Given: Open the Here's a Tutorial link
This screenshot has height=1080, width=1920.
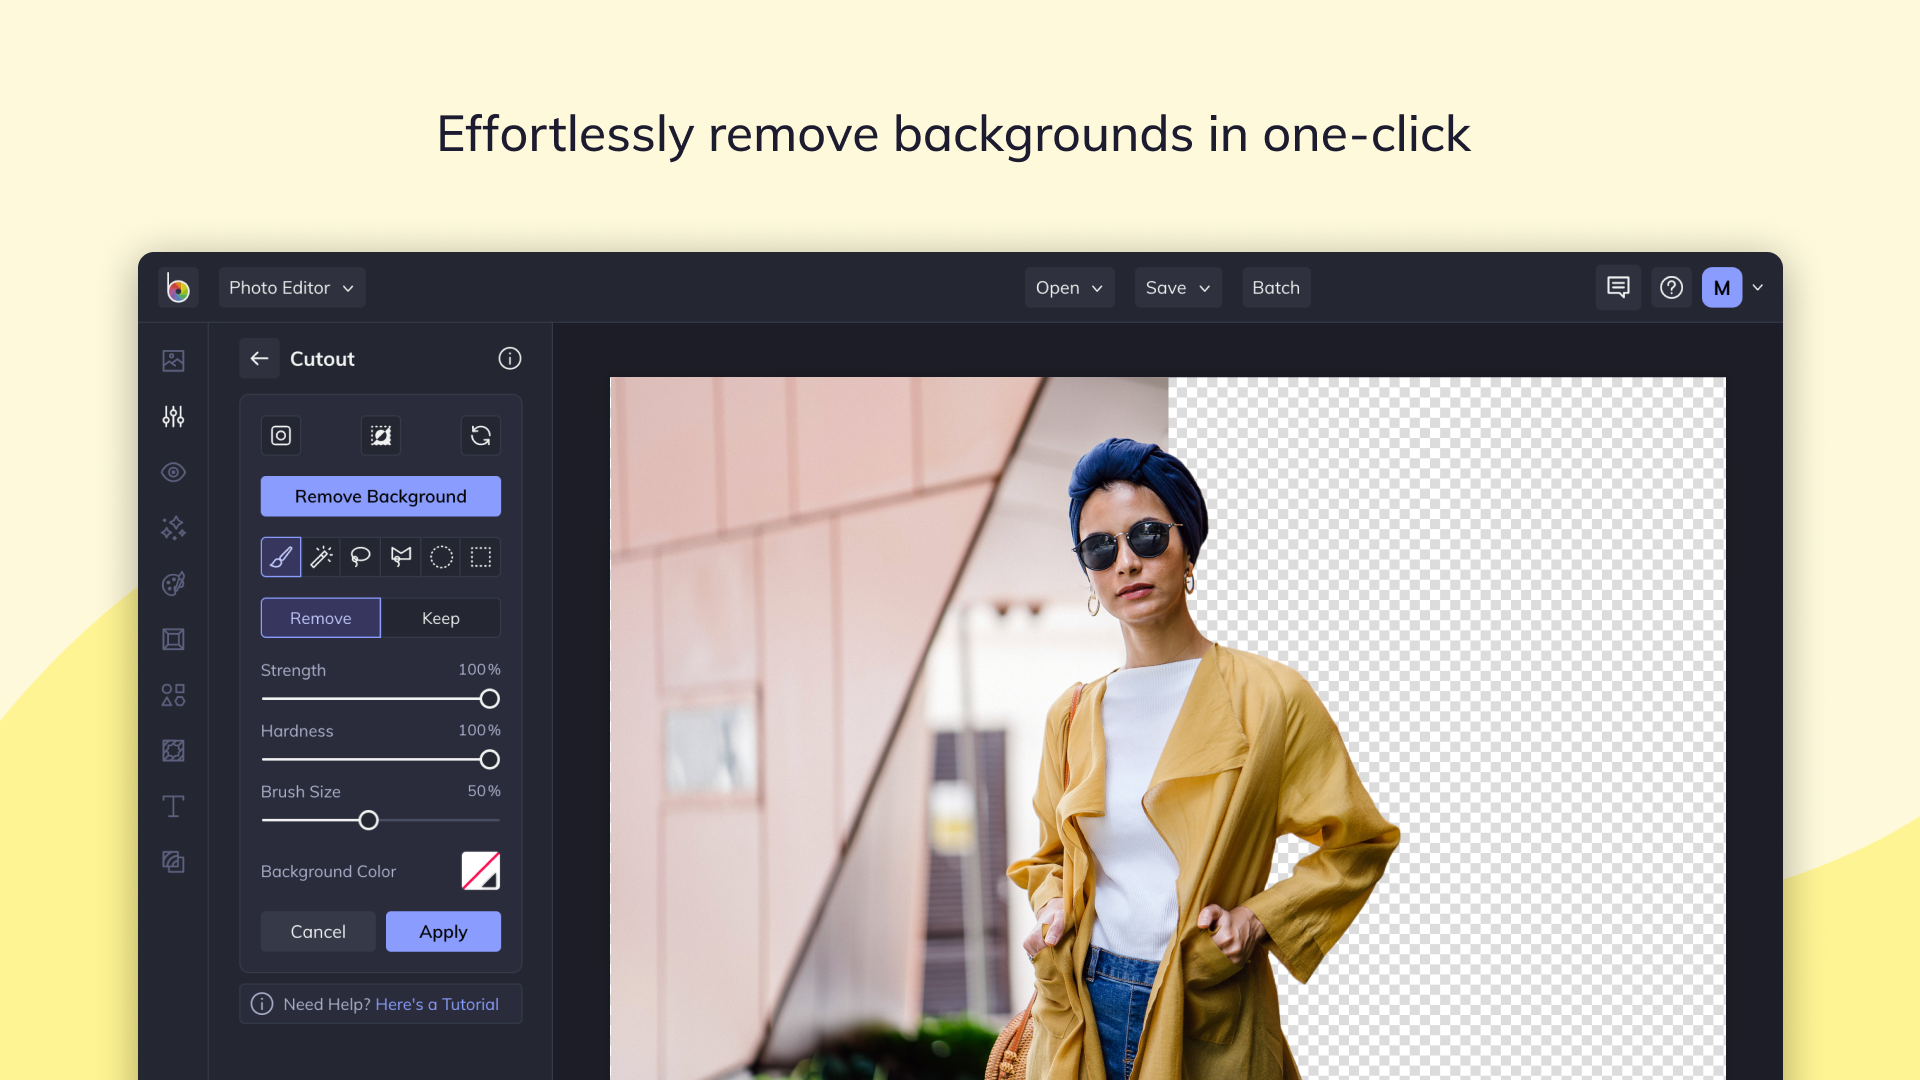Looking at the screenshot, I should [x=437, y=1004].
